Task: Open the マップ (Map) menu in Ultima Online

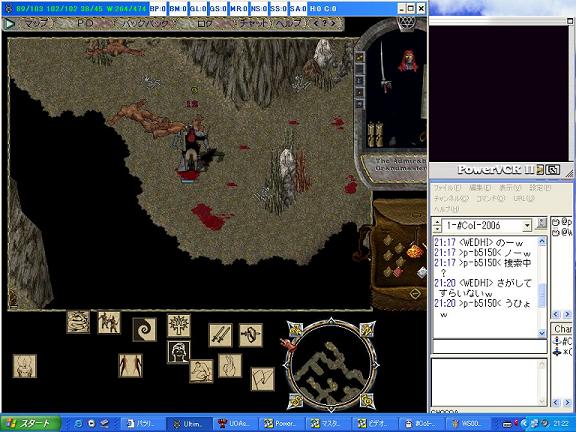Action: 36,24
